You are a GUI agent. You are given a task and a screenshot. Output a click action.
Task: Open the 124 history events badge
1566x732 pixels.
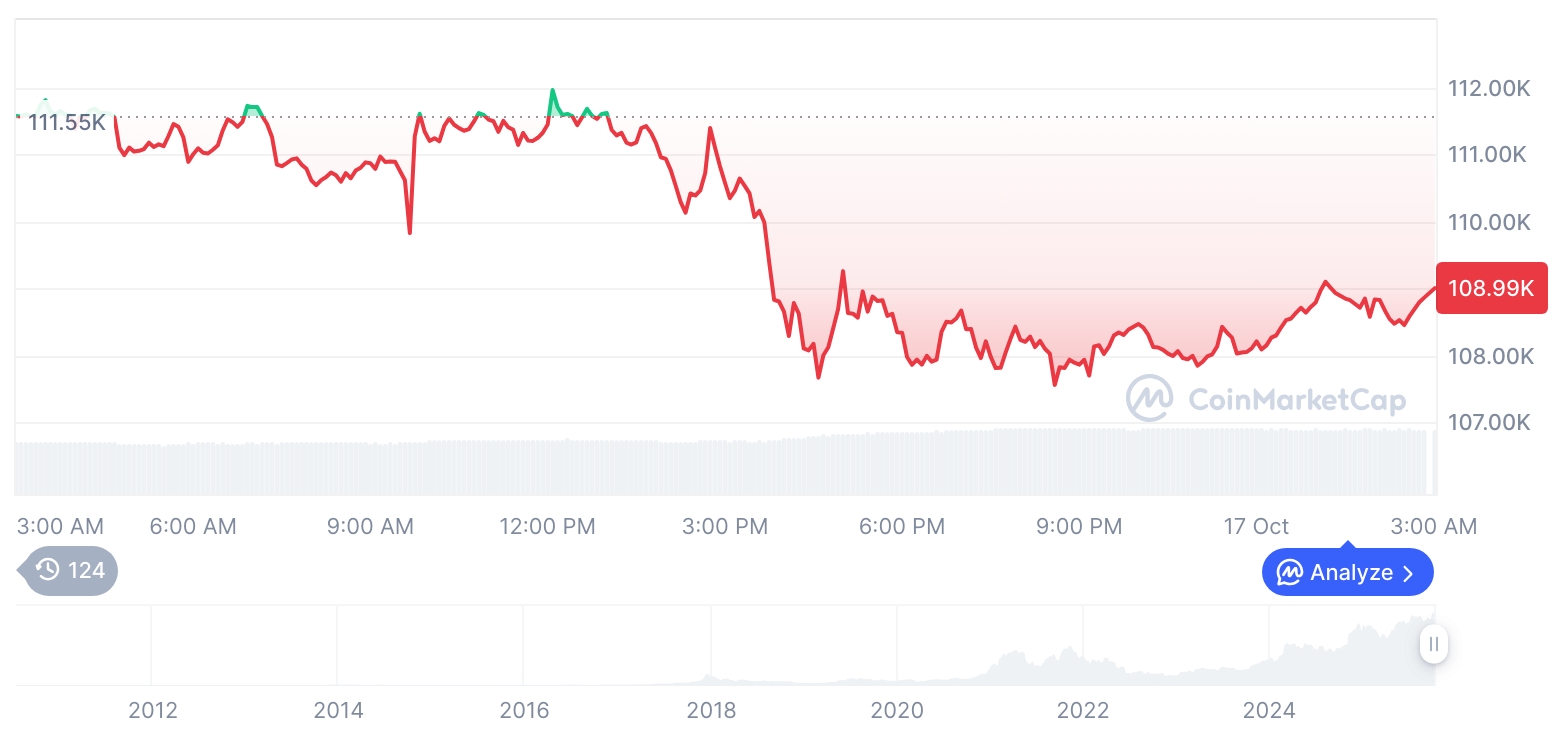click(x=70, y=571)
